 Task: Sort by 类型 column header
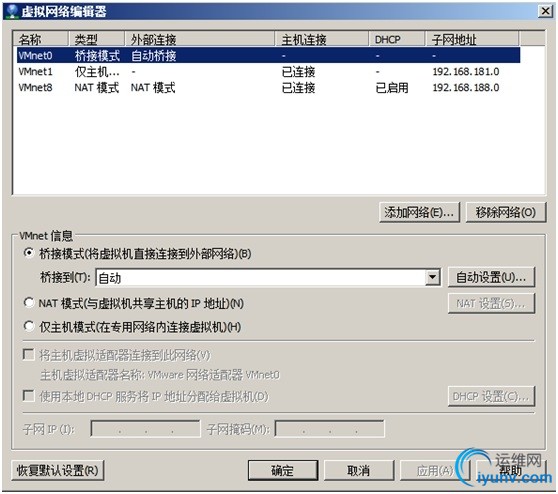coord(96,39)
